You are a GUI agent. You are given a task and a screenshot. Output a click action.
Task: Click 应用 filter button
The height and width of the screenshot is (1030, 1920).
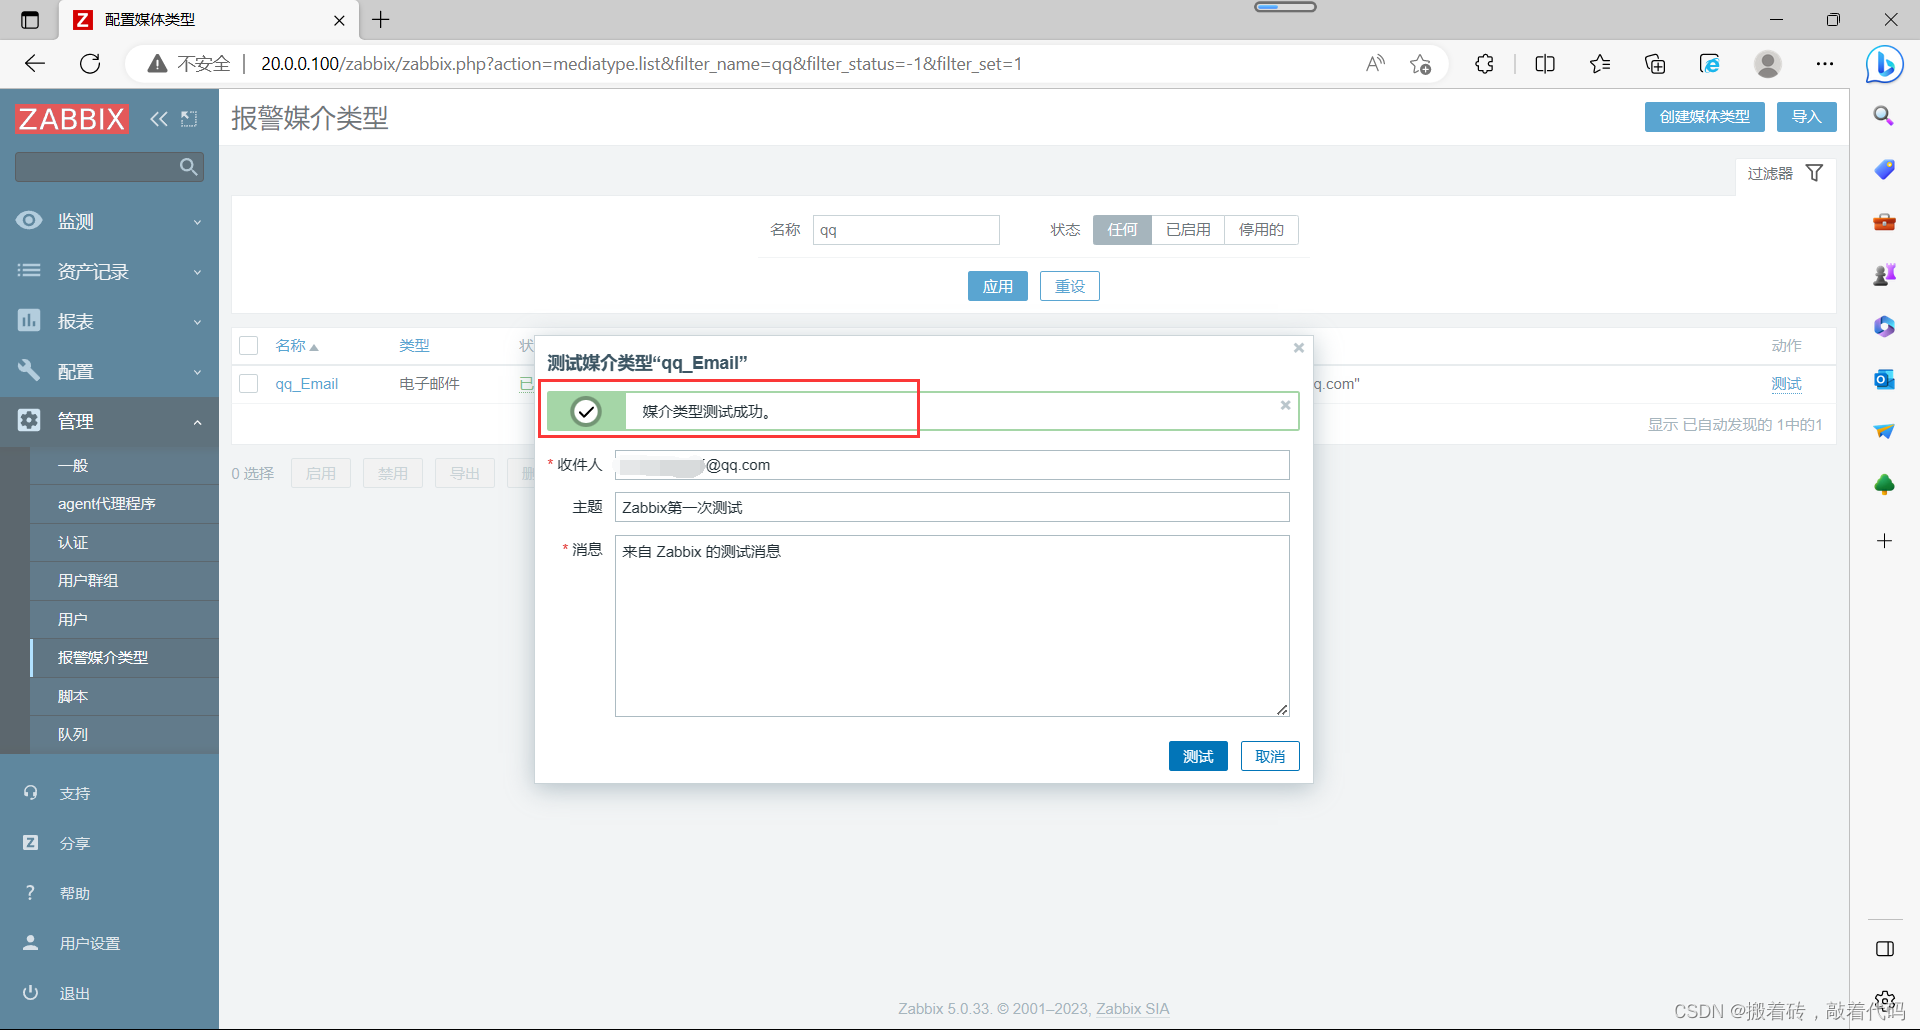997,286
